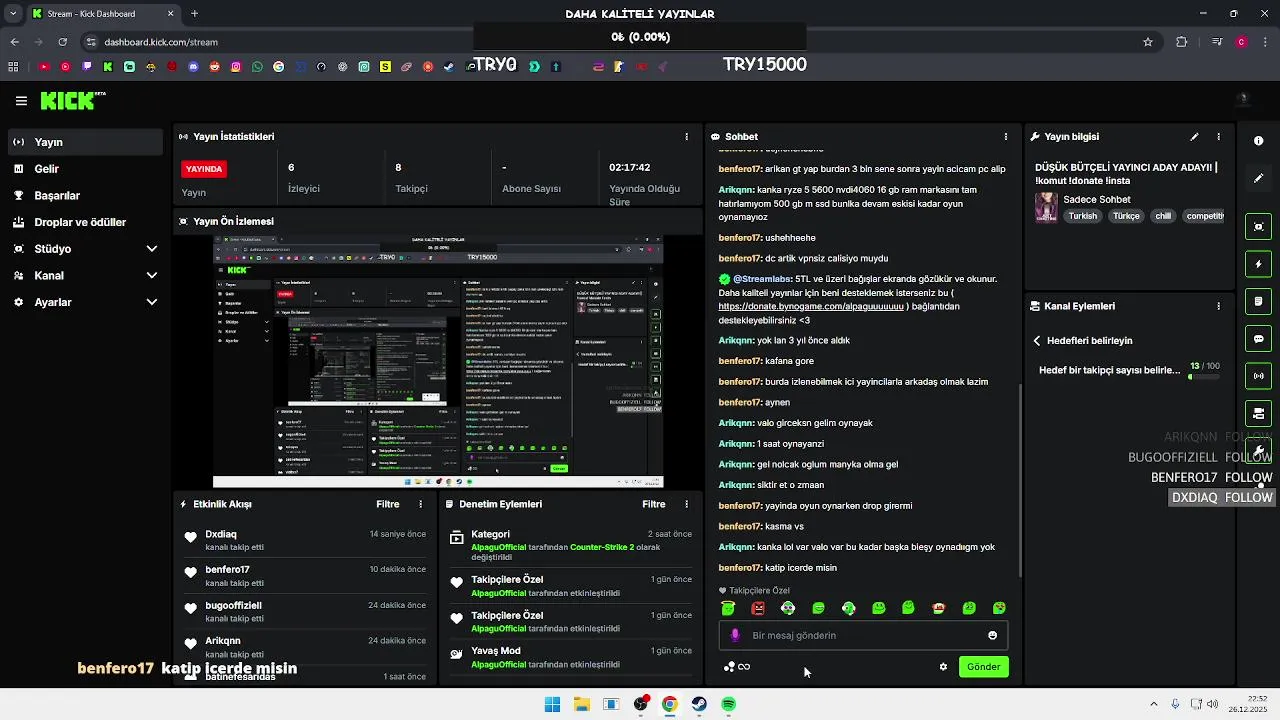
Task: Open the Discord bookmark icon
Action: pyautogui.click(x=193, y=67)
